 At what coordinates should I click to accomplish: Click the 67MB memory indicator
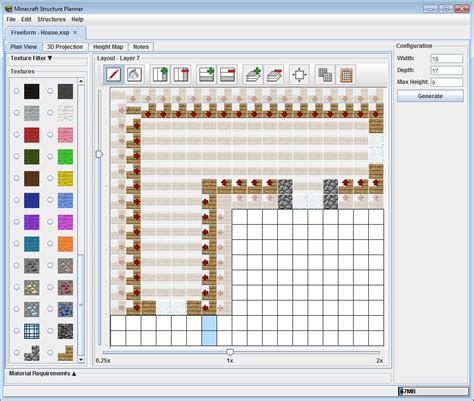pos(434,391)
